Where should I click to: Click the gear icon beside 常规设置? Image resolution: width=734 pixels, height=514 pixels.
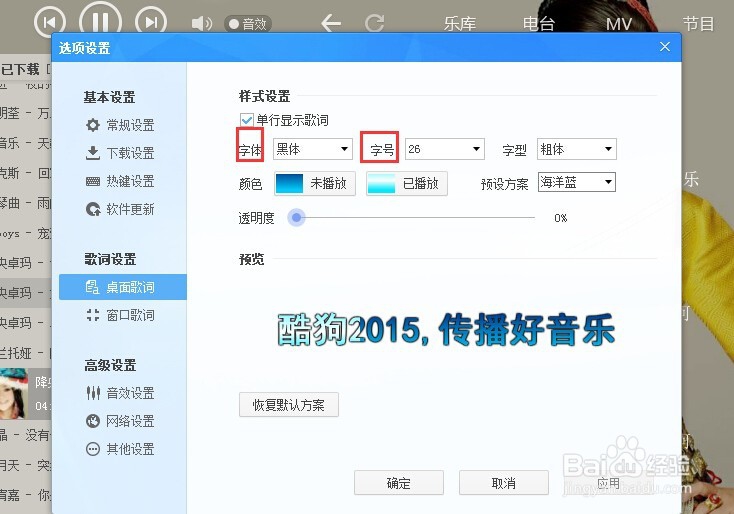click(93, 125)
